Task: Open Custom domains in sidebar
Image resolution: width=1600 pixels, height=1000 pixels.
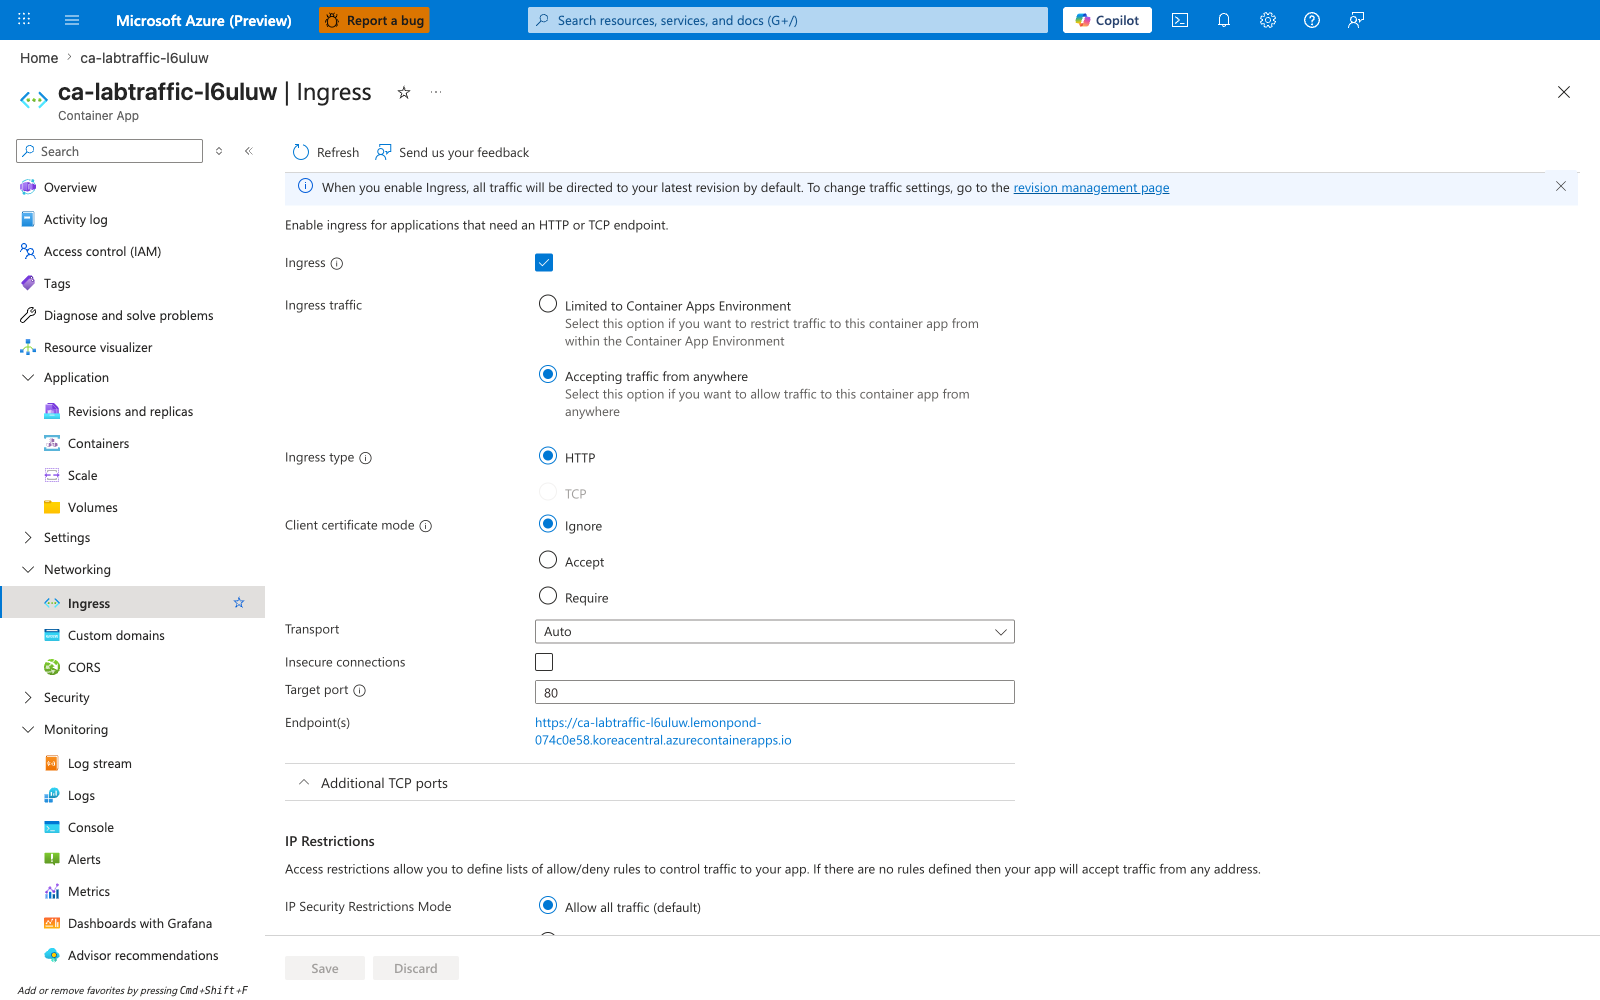Action: pyautogui.click(x=116, y=635)
